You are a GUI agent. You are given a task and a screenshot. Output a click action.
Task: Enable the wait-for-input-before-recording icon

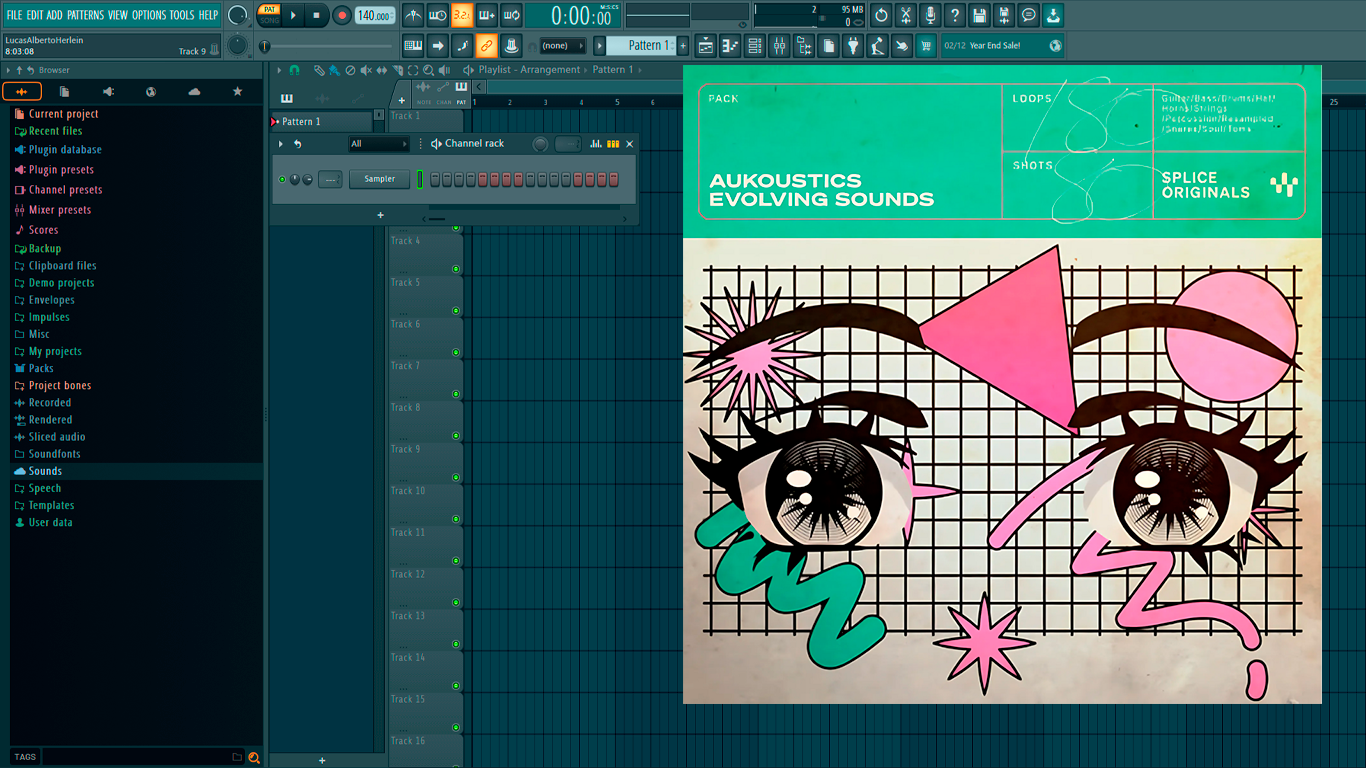[x=437, y=15]
